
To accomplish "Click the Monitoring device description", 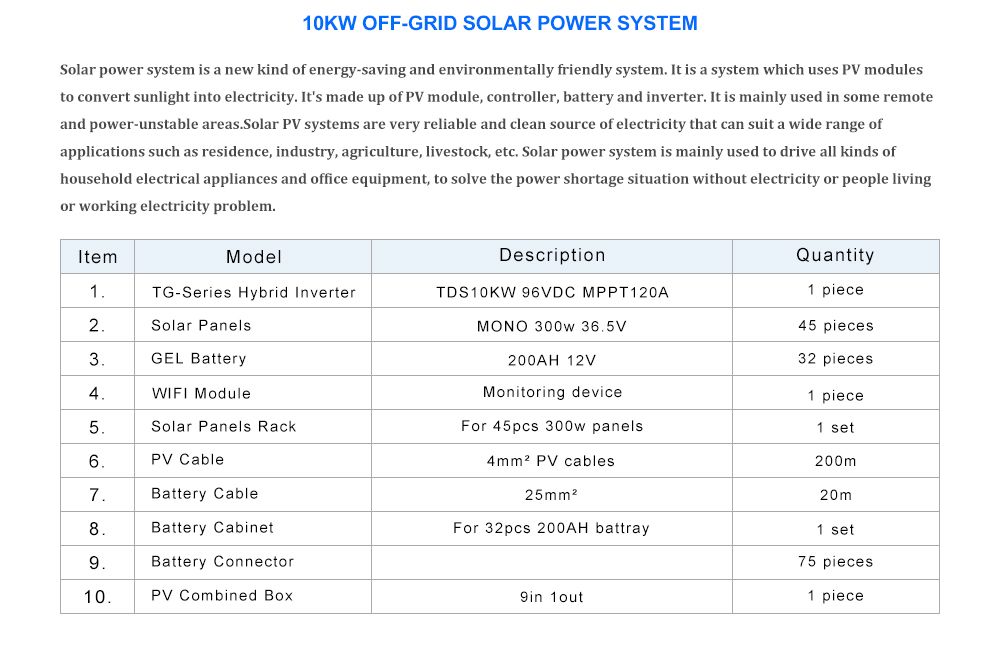I will (x=552, y=391).
